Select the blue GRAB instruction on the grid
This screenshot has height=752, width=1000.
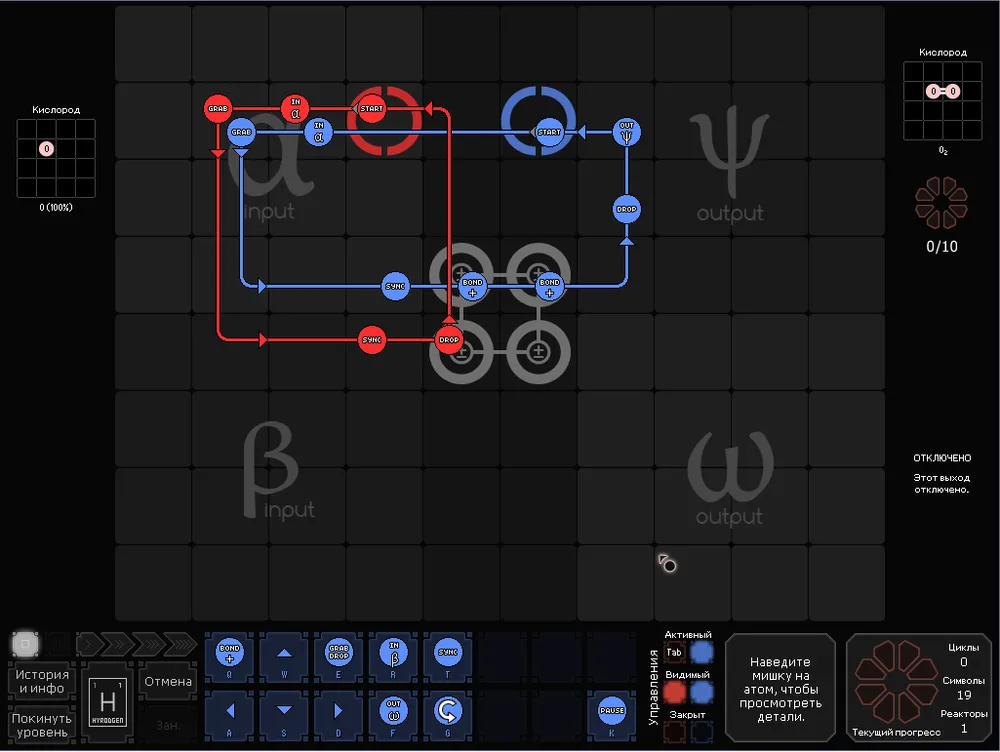241,132
